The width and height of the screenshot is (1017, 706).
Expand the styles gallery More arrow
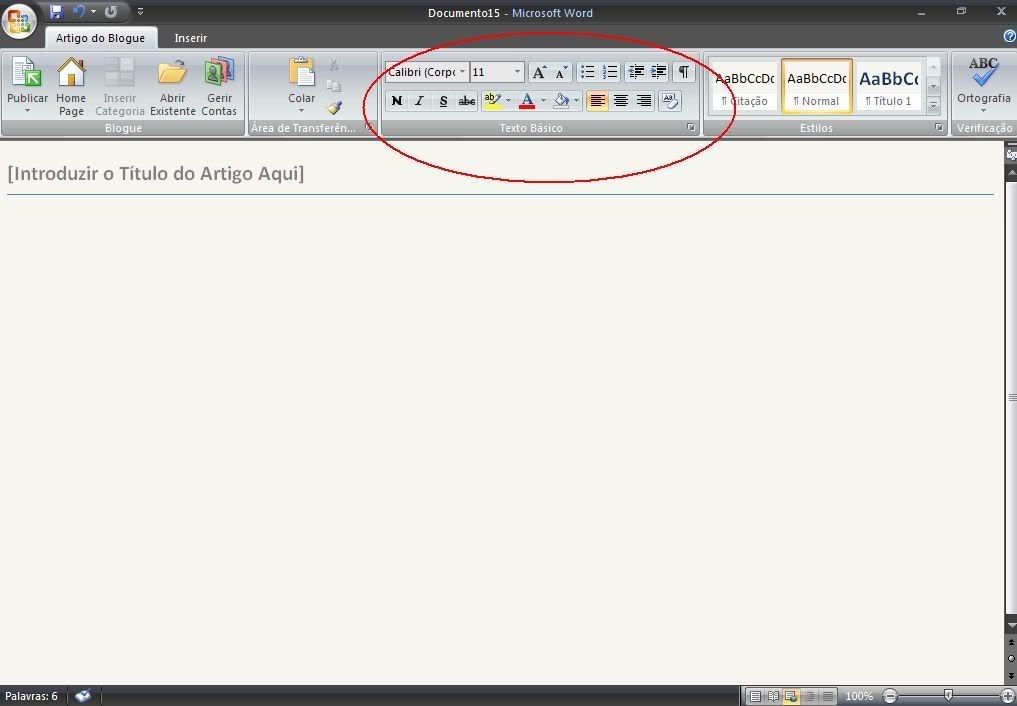coord(933,106)
